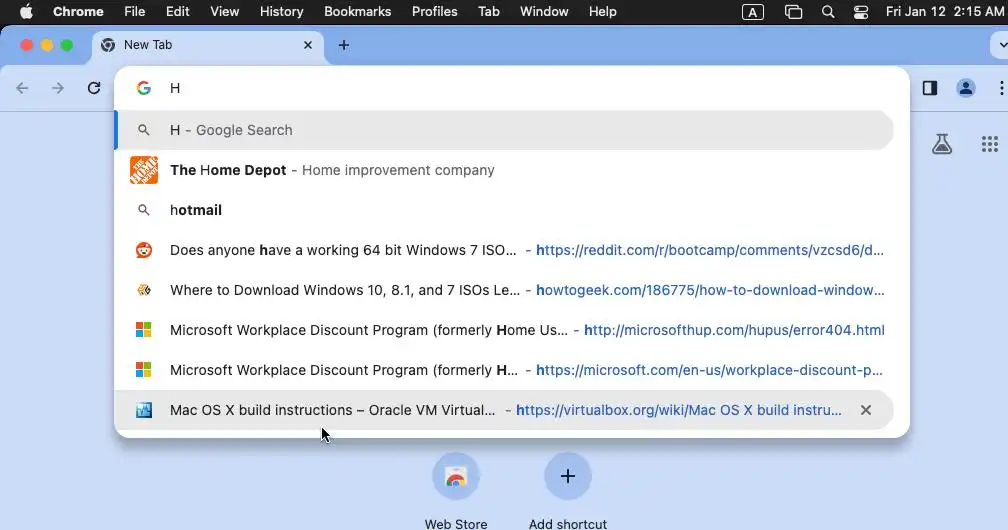This screenshot has height=530, width=1008.
Task: Remove the VirtualBox suggestion with X
Action: (x=866, y=410)
